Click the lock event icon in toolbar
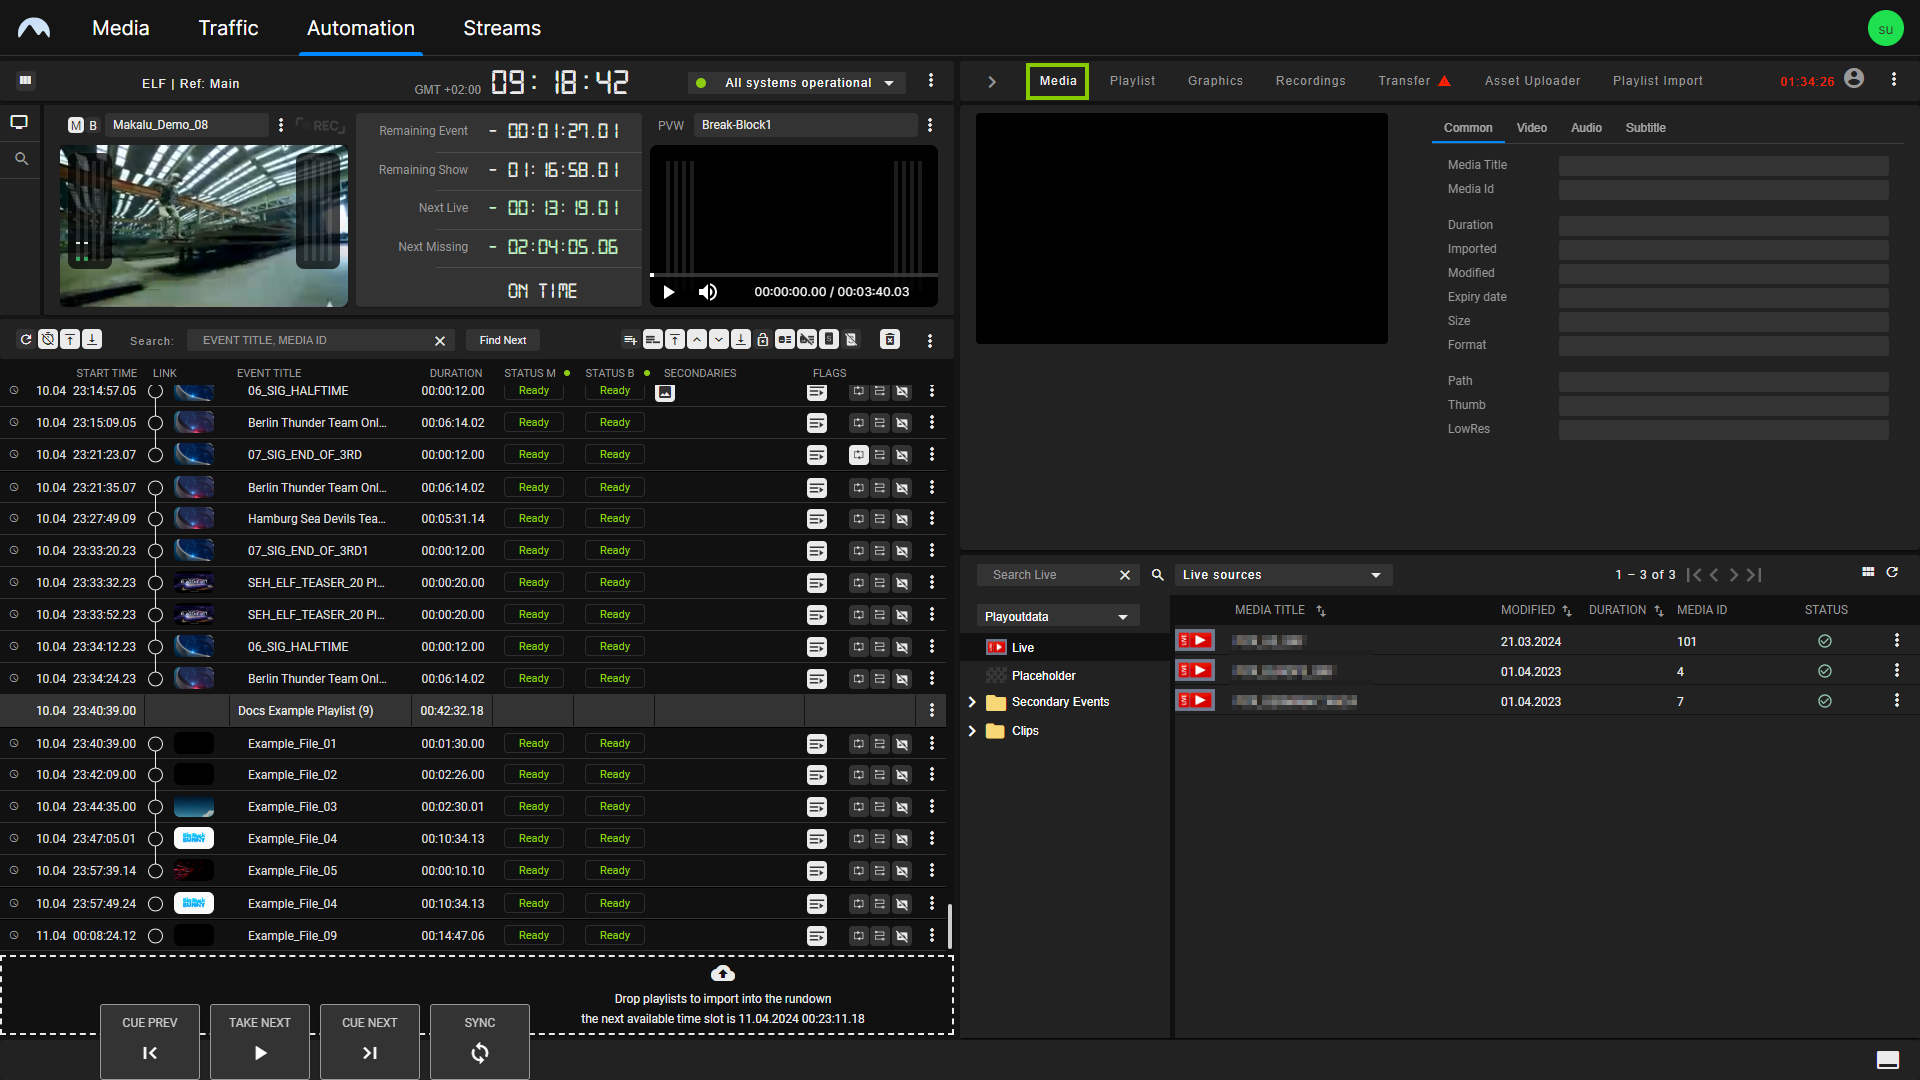Screen dimensions: 1920x1080 (x=764, y=340)
